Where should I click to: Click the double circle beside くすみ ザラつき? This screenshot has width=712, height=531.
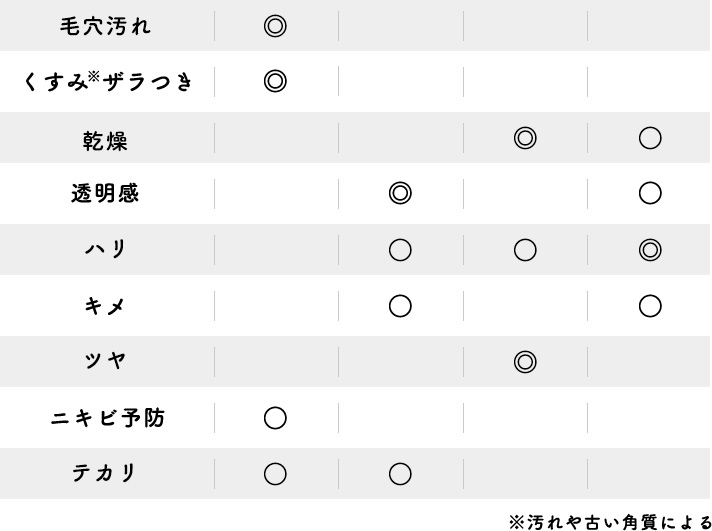[275, 81]
